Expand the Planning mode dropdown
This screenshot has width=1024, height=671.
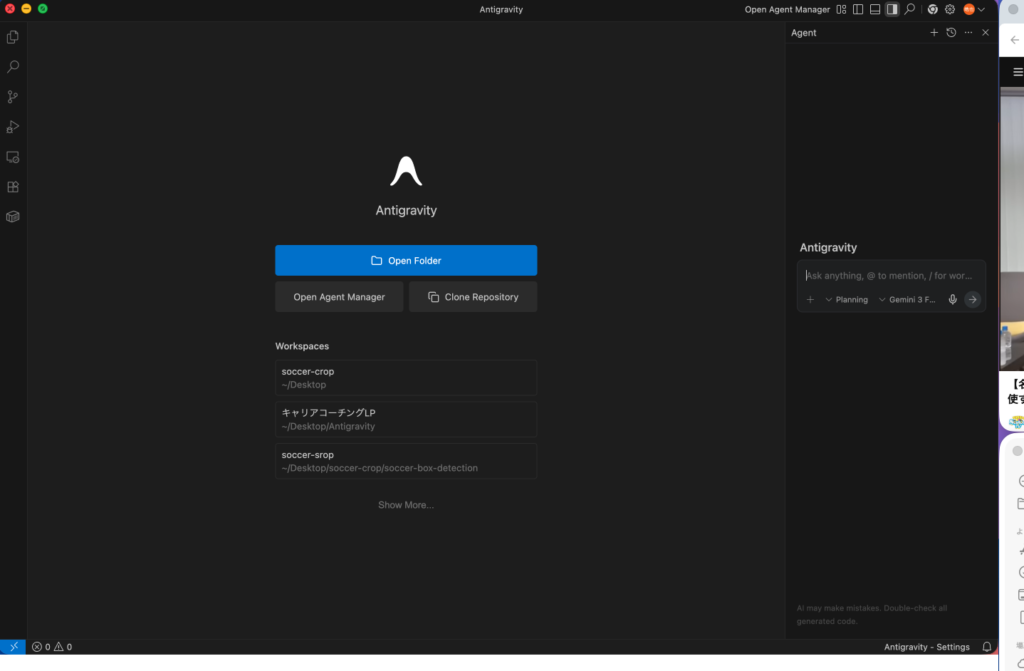tap(846, 299)
